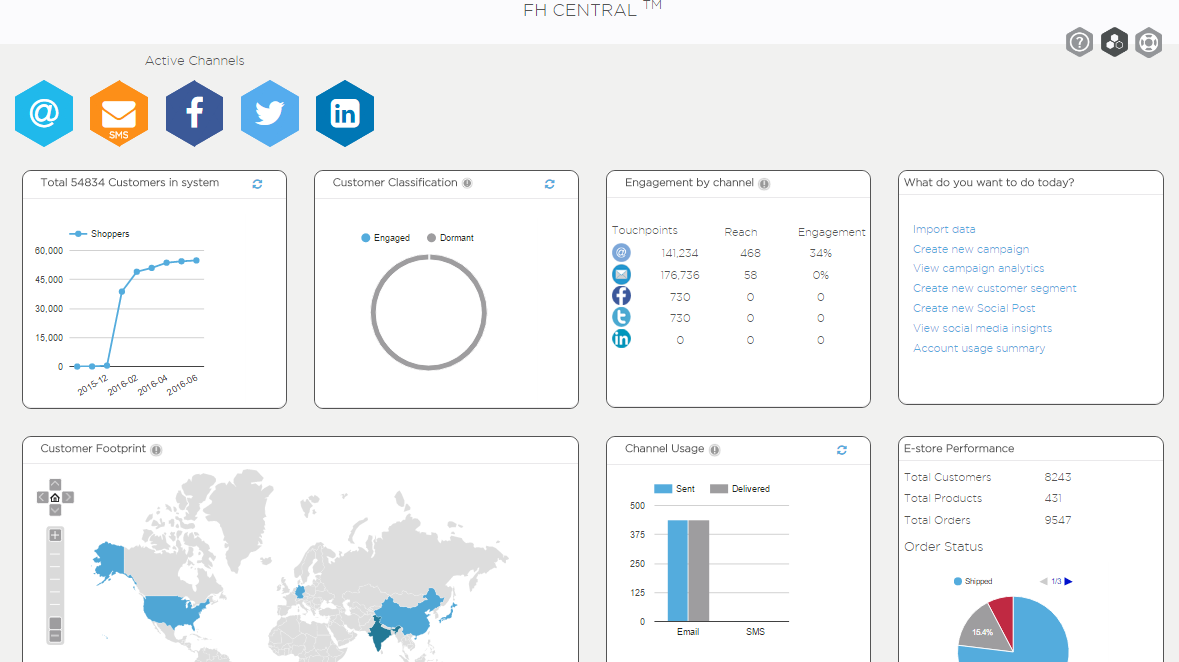Open the LinkedIn active channel
The image size is (1179, 662).
point(345,114)
